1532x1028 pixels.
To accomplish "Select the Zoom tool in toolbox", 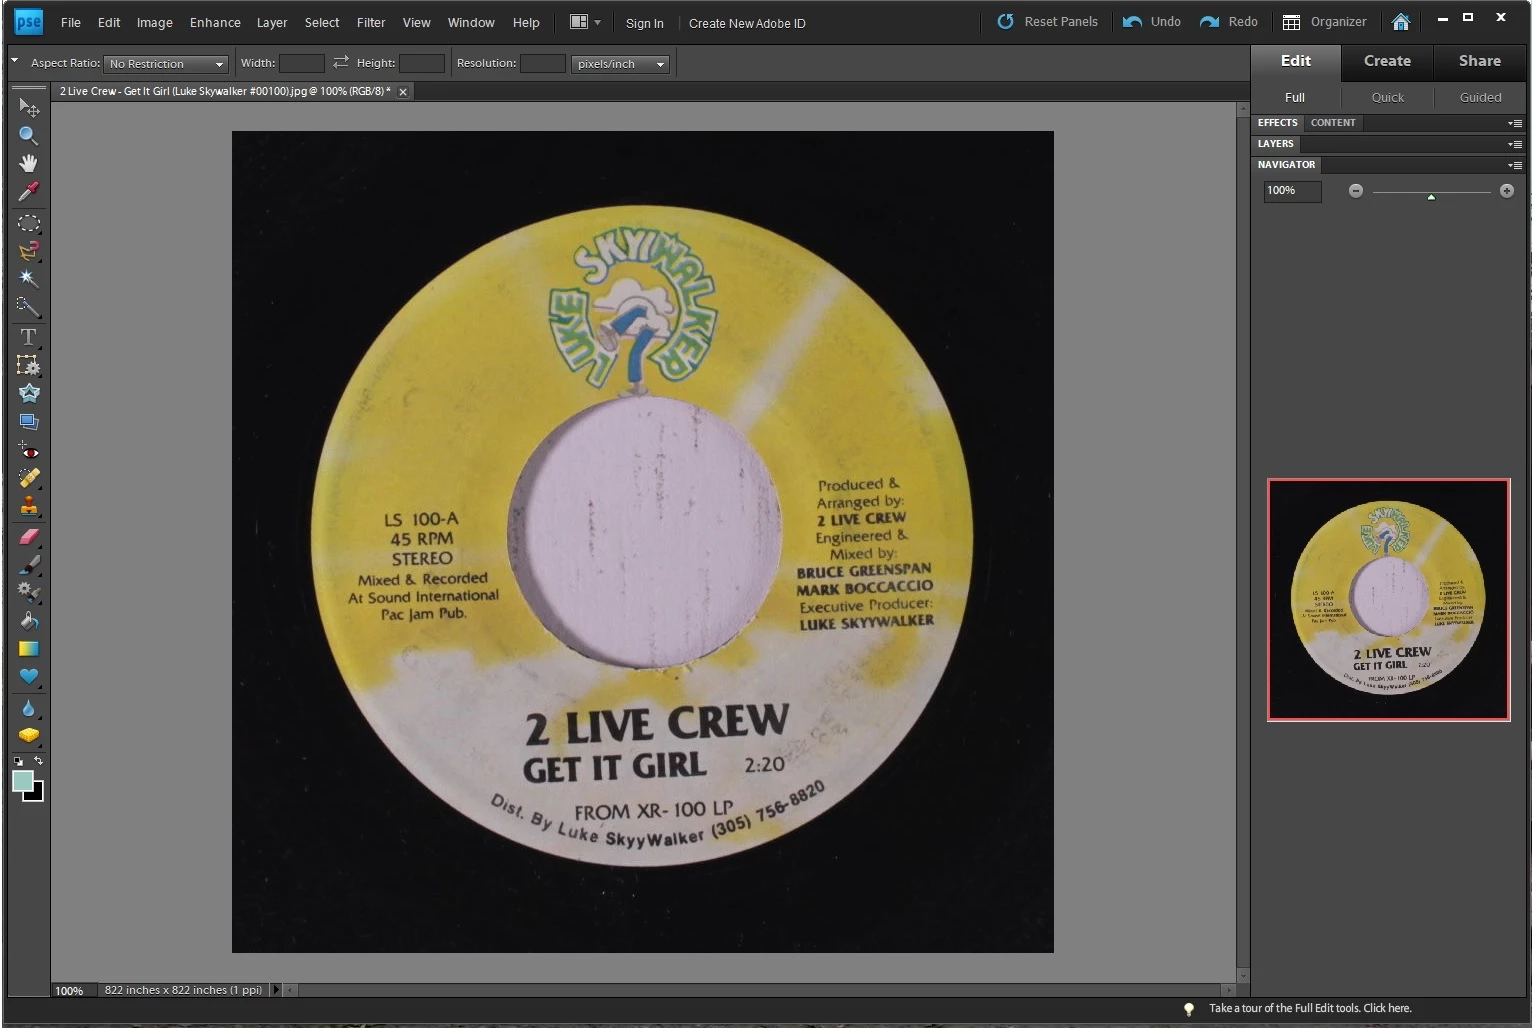I will pyautogui.click(x=28, y=135).
